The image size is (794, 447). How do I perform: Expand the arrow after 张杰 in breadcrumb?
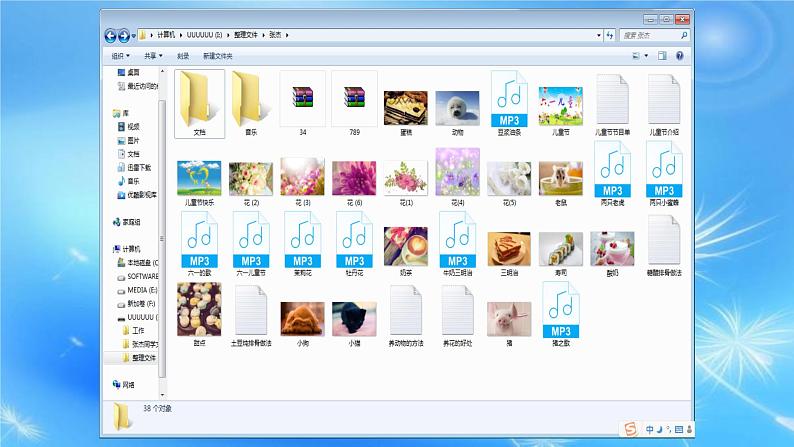287,35
